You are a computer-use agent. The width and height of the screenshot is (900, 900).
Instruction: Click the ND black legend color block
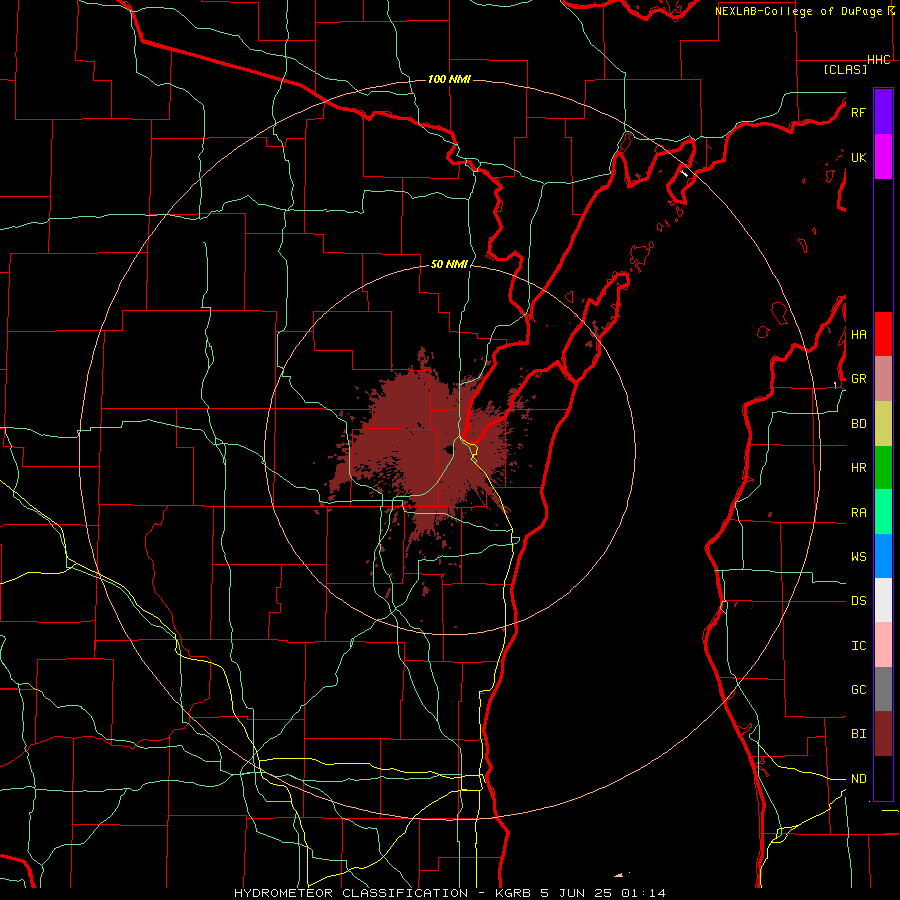883,778
